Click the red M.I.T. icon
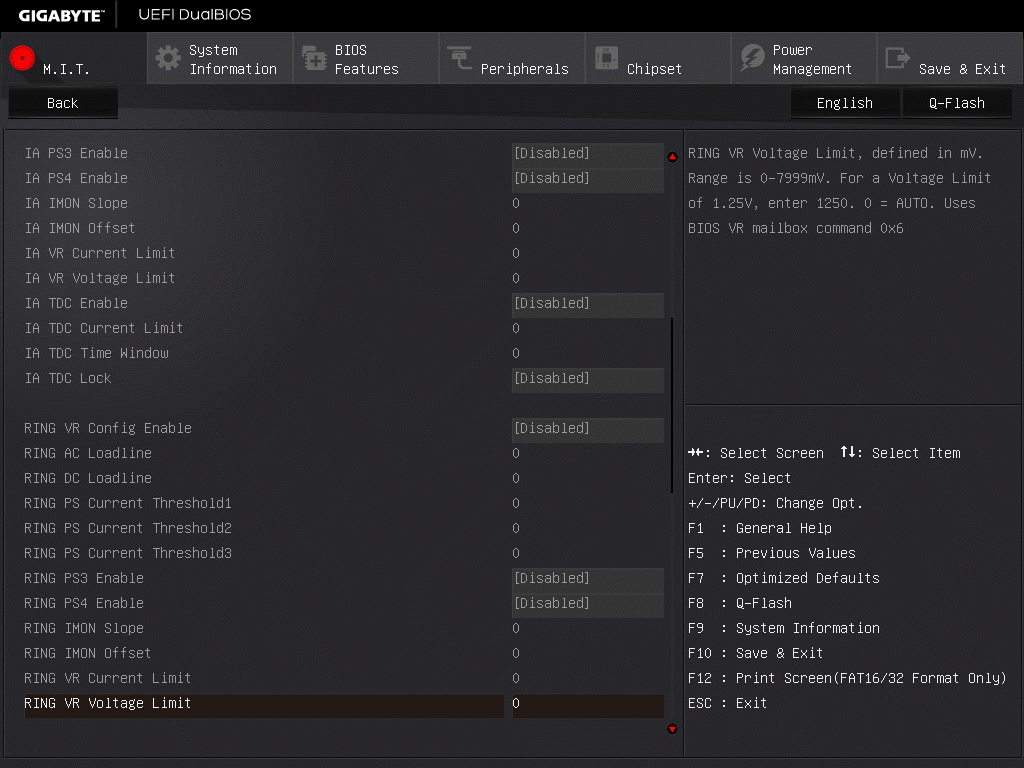1024x768 pixels. pyautogui.click(x=22, y=57)
